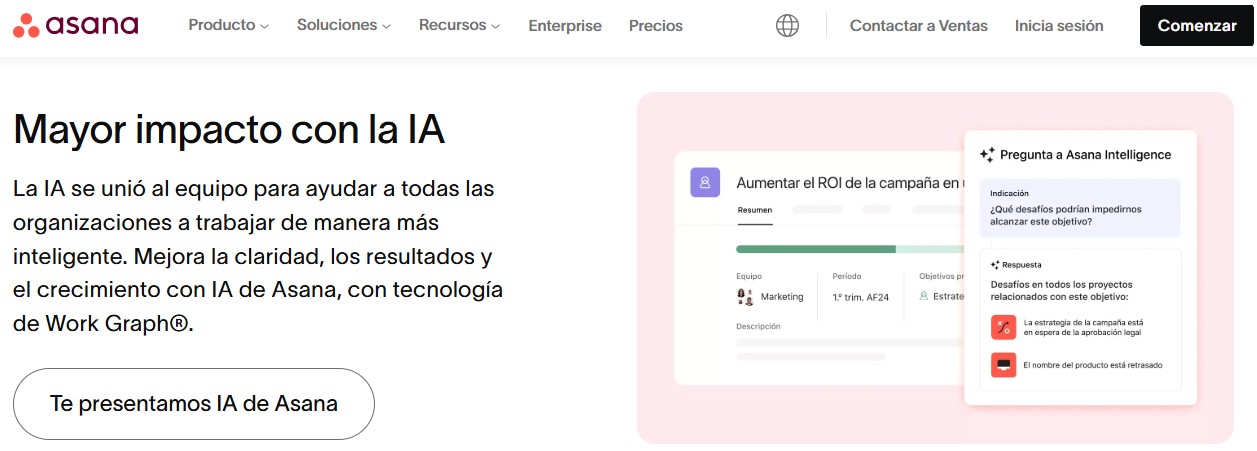Click the Inicia sesión link
This screenshot has width=1257, height=451.
(1059, 26)
